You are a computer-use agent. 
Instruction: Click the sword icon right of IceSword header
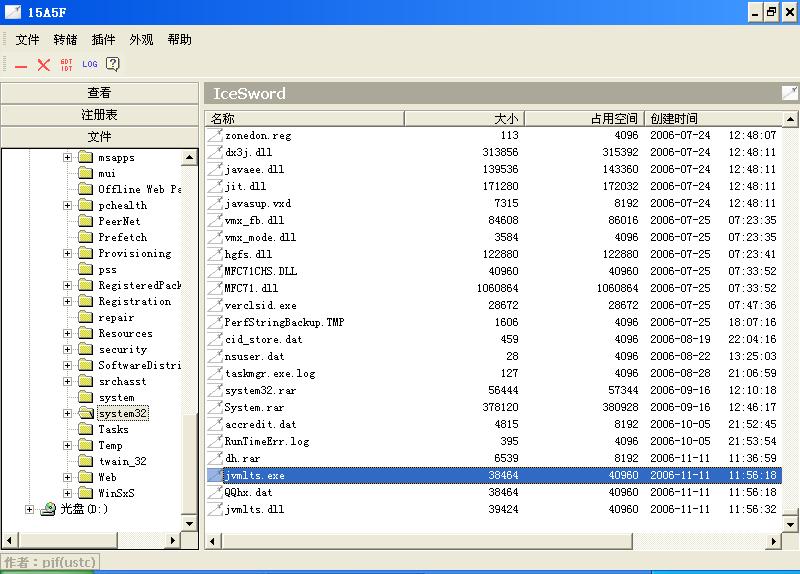[x=789, y=93]
